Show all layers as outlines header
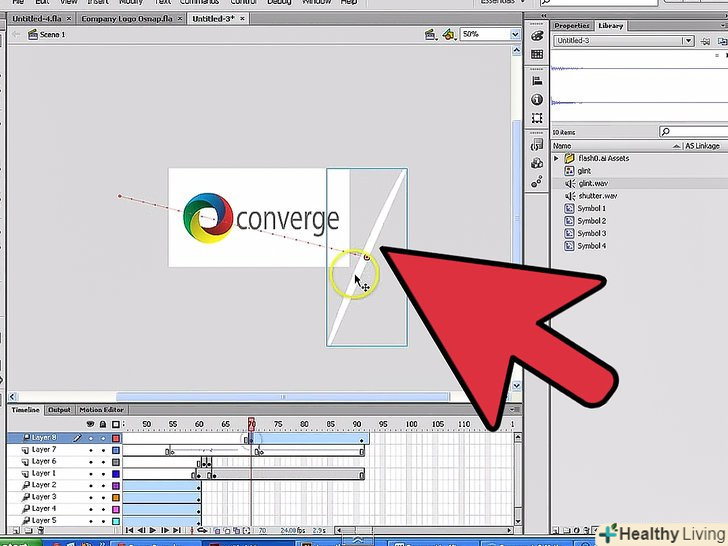The width and height of the screenshot is (728, 546). coord(116,424)
